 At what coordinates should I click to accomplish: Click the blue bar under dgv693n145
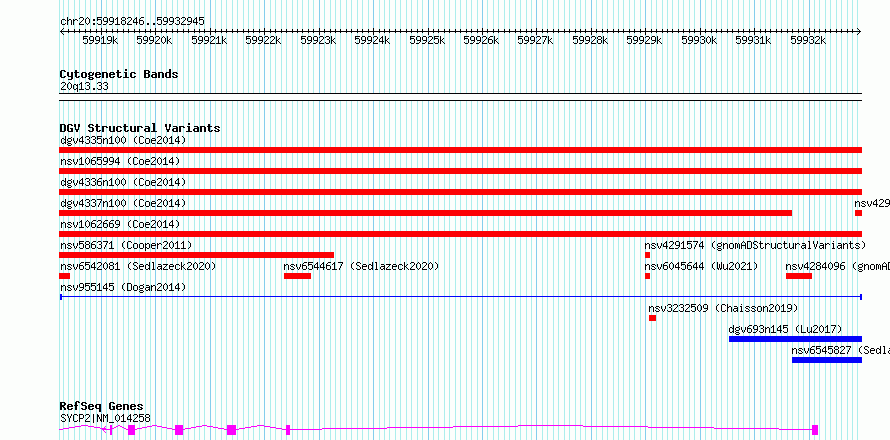[795, 339]
